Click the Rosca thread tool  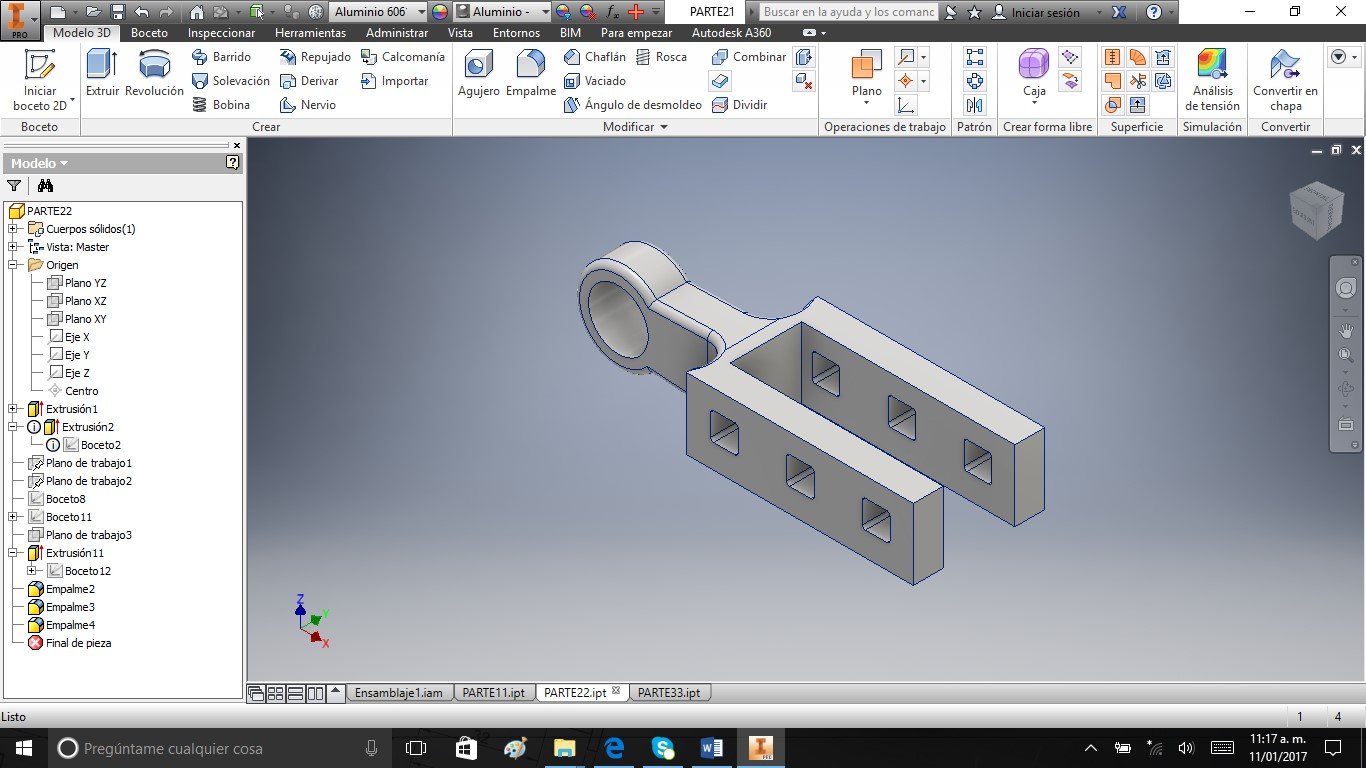click(661, 57)
